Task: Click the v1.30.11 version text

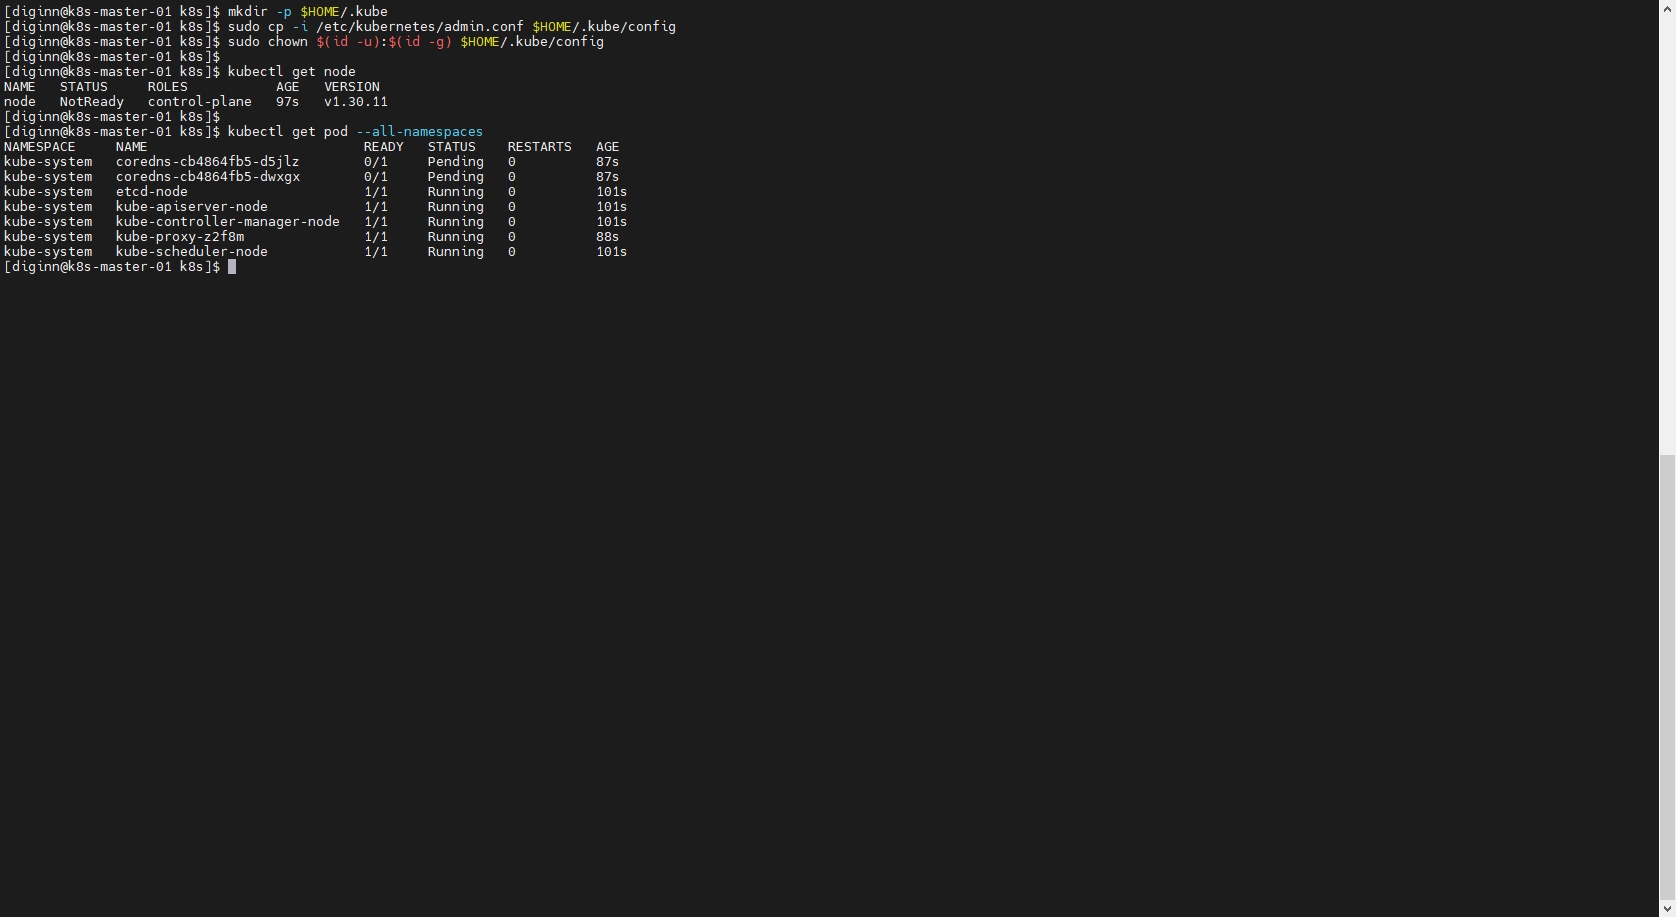Action: 355,102
